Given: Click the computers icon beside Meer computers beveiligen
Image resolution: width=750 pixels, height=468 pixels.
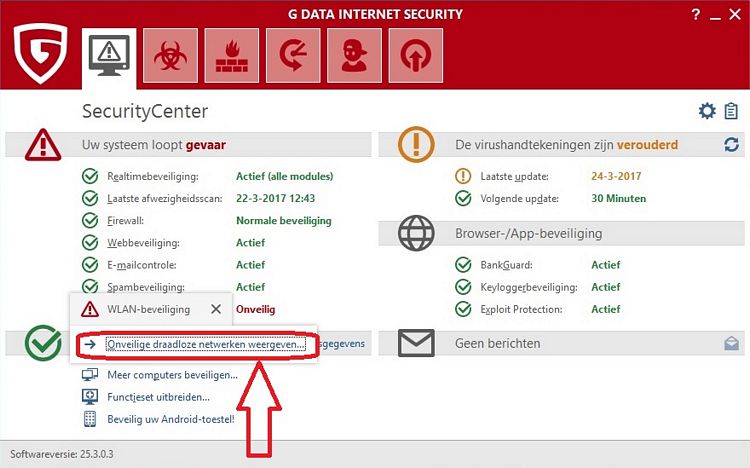Looking at the screenshot, I should click(x=90, y=374).
